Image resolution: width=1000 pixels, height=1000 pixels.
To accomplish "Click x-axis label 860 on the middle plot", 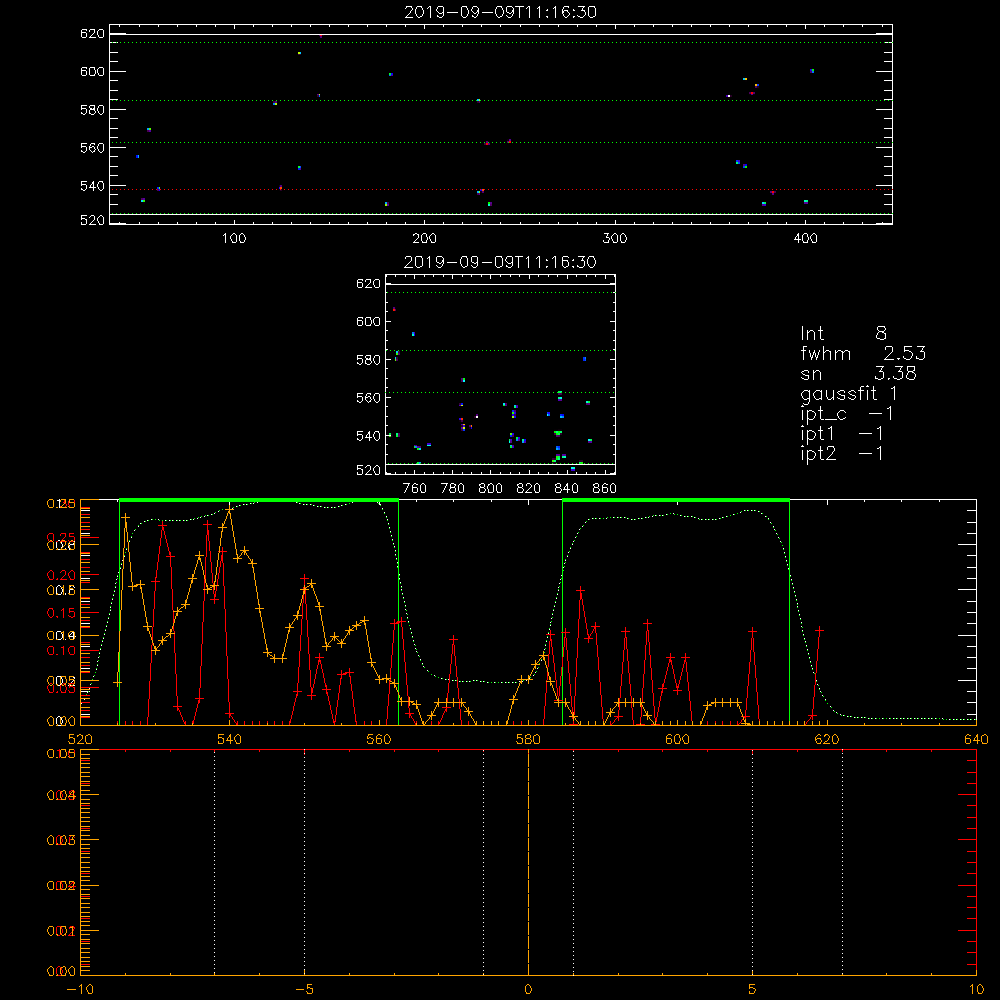I will [x=605, y=489].
